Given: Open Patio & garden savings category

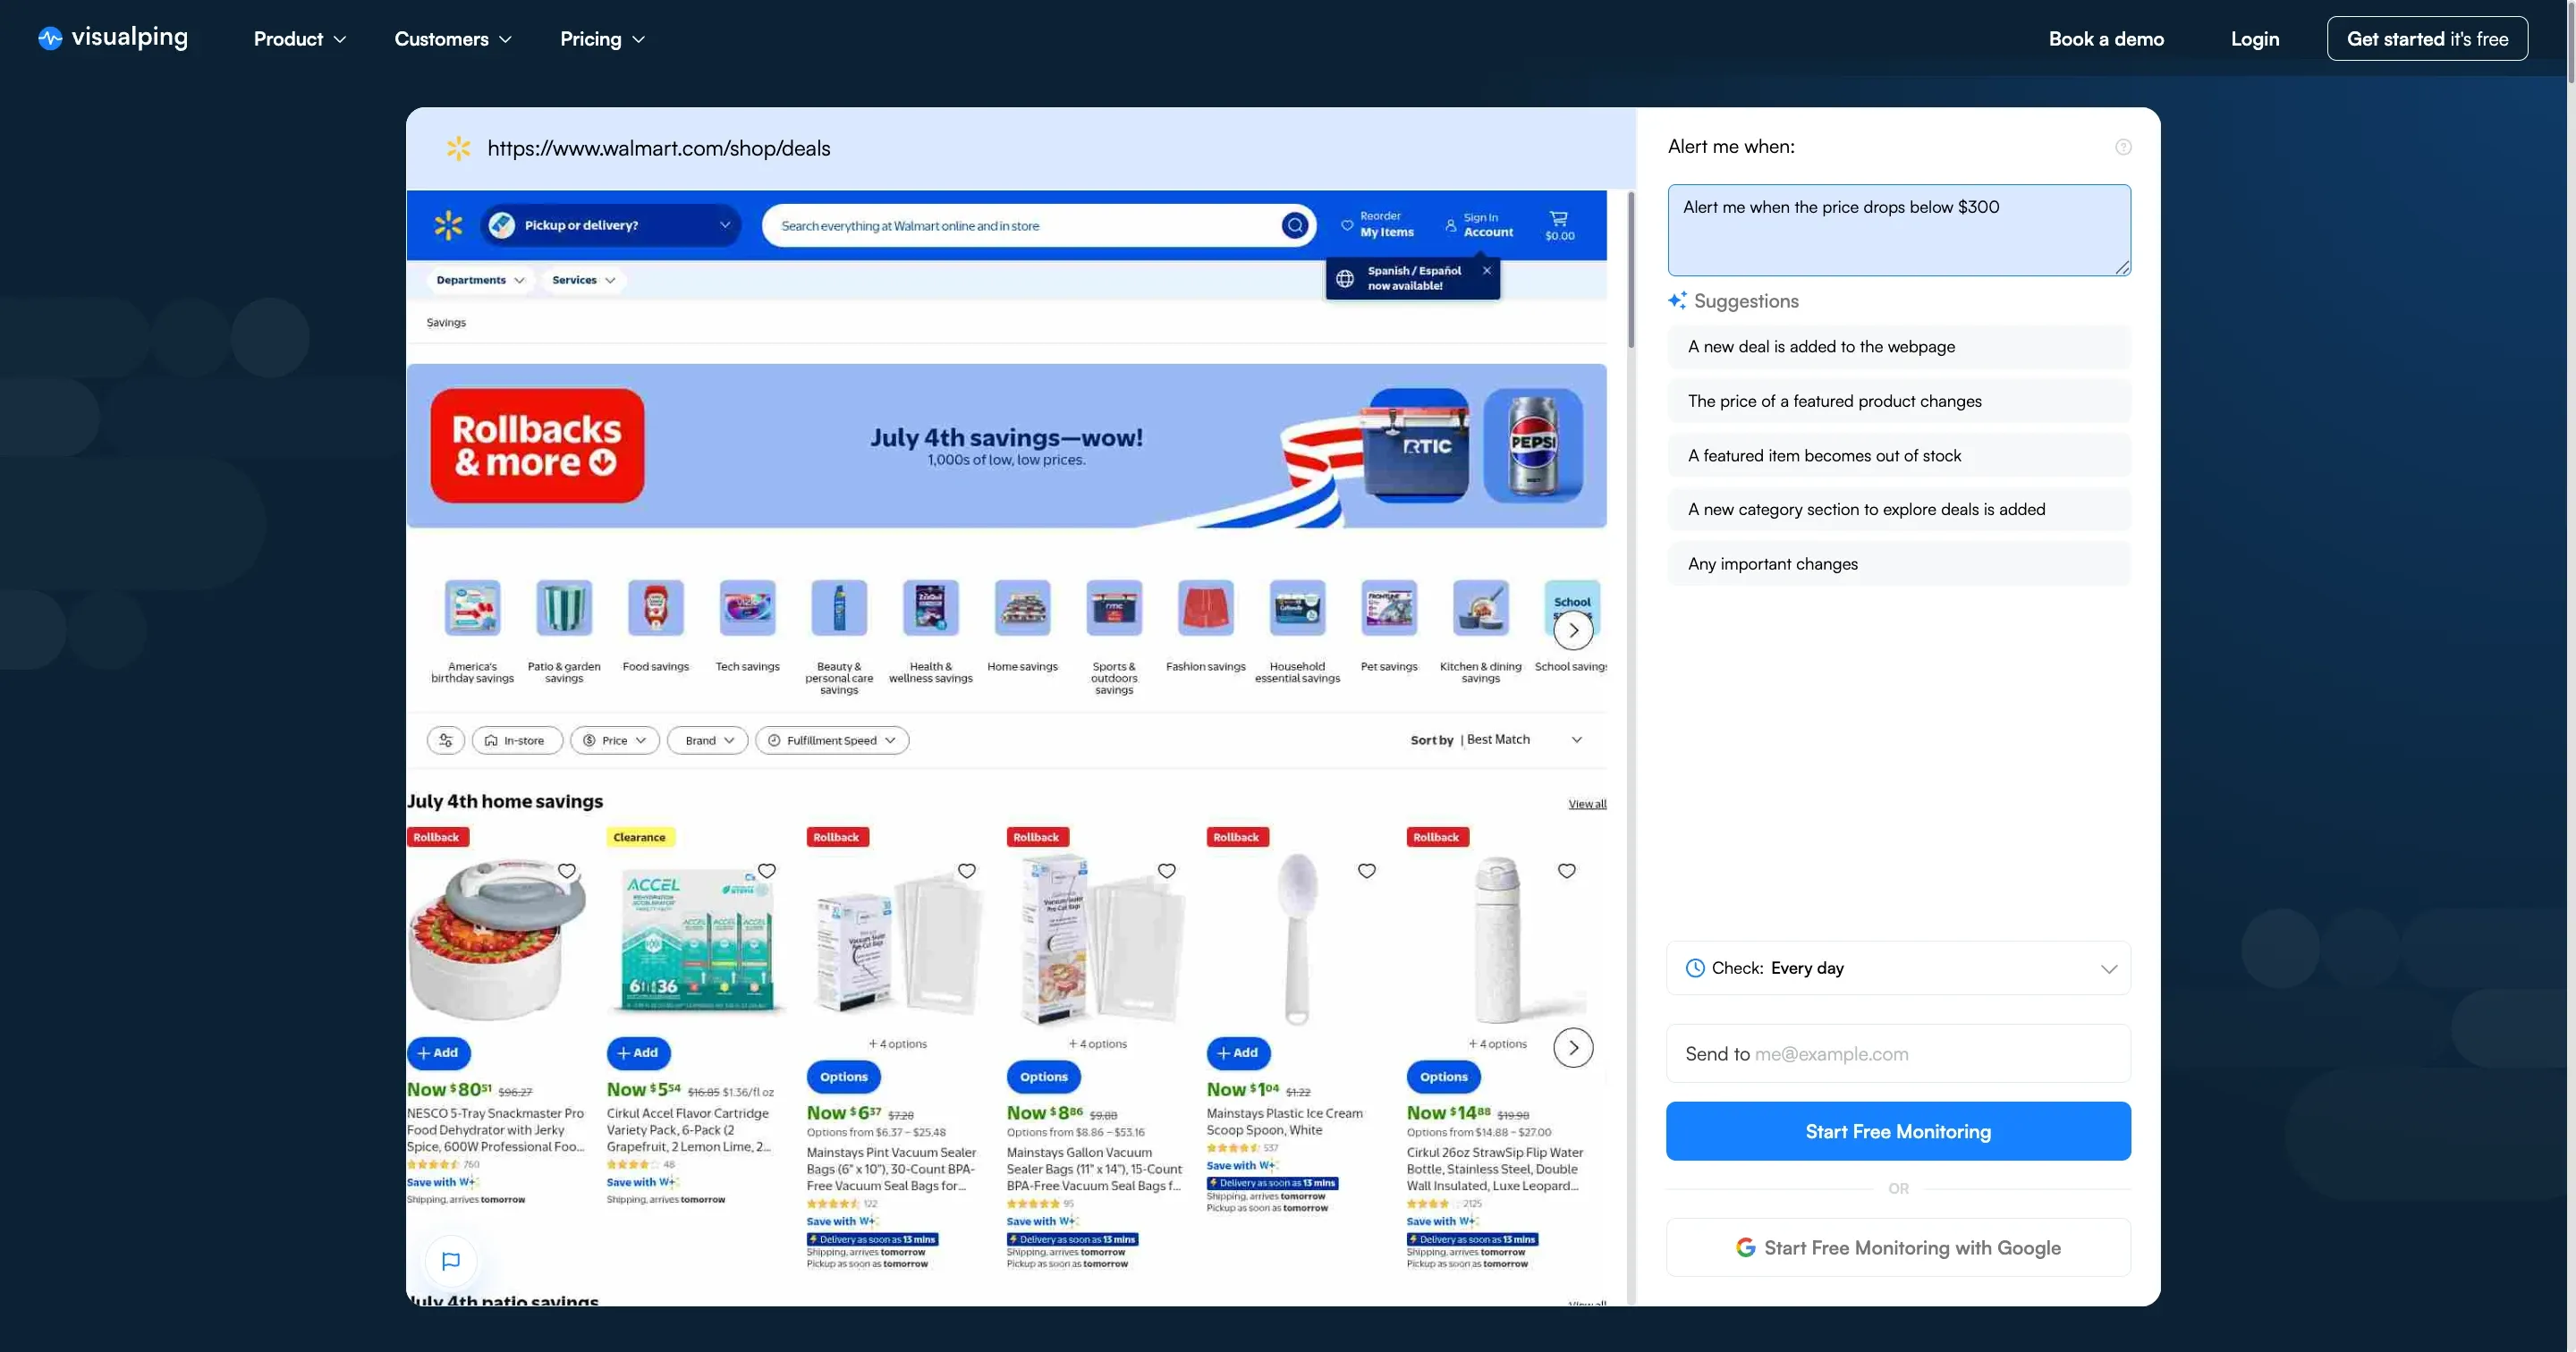Looking at the screenshot, I should click(x=564, y=632).
